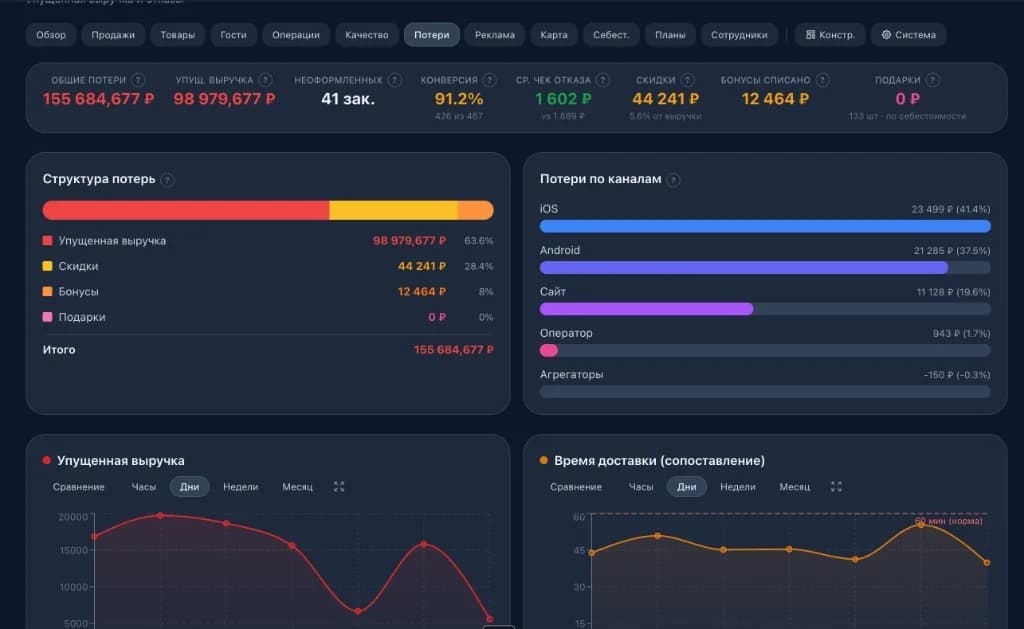Open the Реклама tab
The height and width of the screenshot is (629, 1024).
coord(494,35)
